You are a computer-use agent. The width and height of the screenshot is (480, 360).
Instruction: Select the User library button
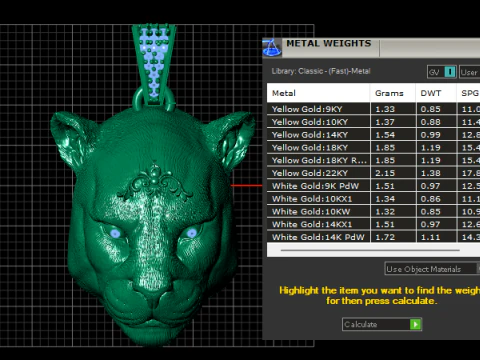click(470, 72)
